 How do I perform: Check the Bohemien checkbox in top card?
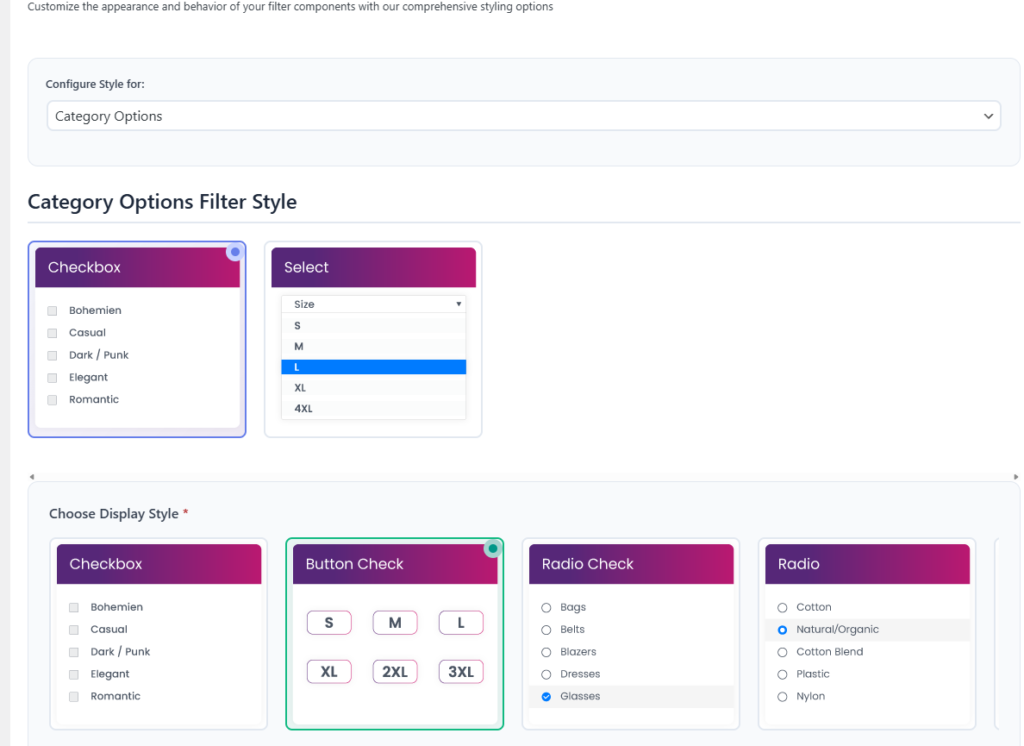coord(52,311)
